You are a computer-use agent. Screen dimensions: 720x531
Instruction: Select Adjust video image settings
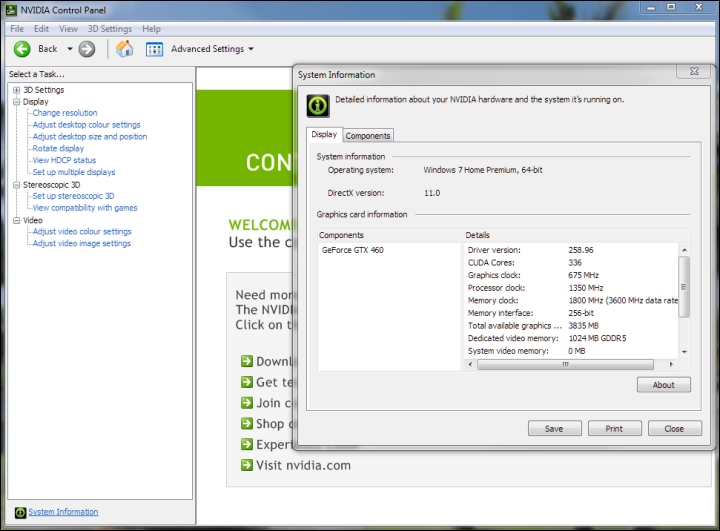(x=81, y=244)
